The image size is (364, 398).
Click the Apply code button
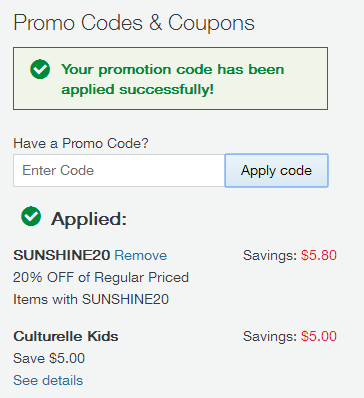pos(277,170)
